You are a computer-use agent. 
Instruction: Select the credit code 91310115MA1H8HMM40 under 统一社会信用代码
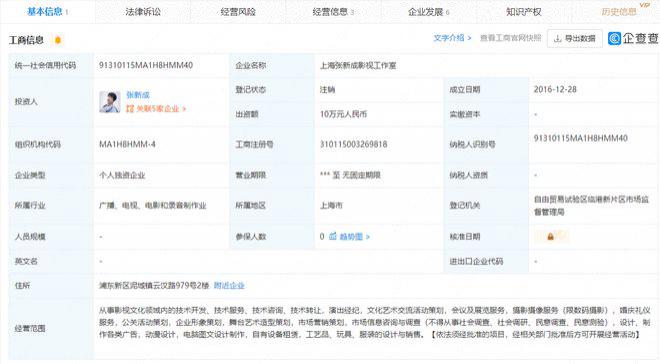146,65
